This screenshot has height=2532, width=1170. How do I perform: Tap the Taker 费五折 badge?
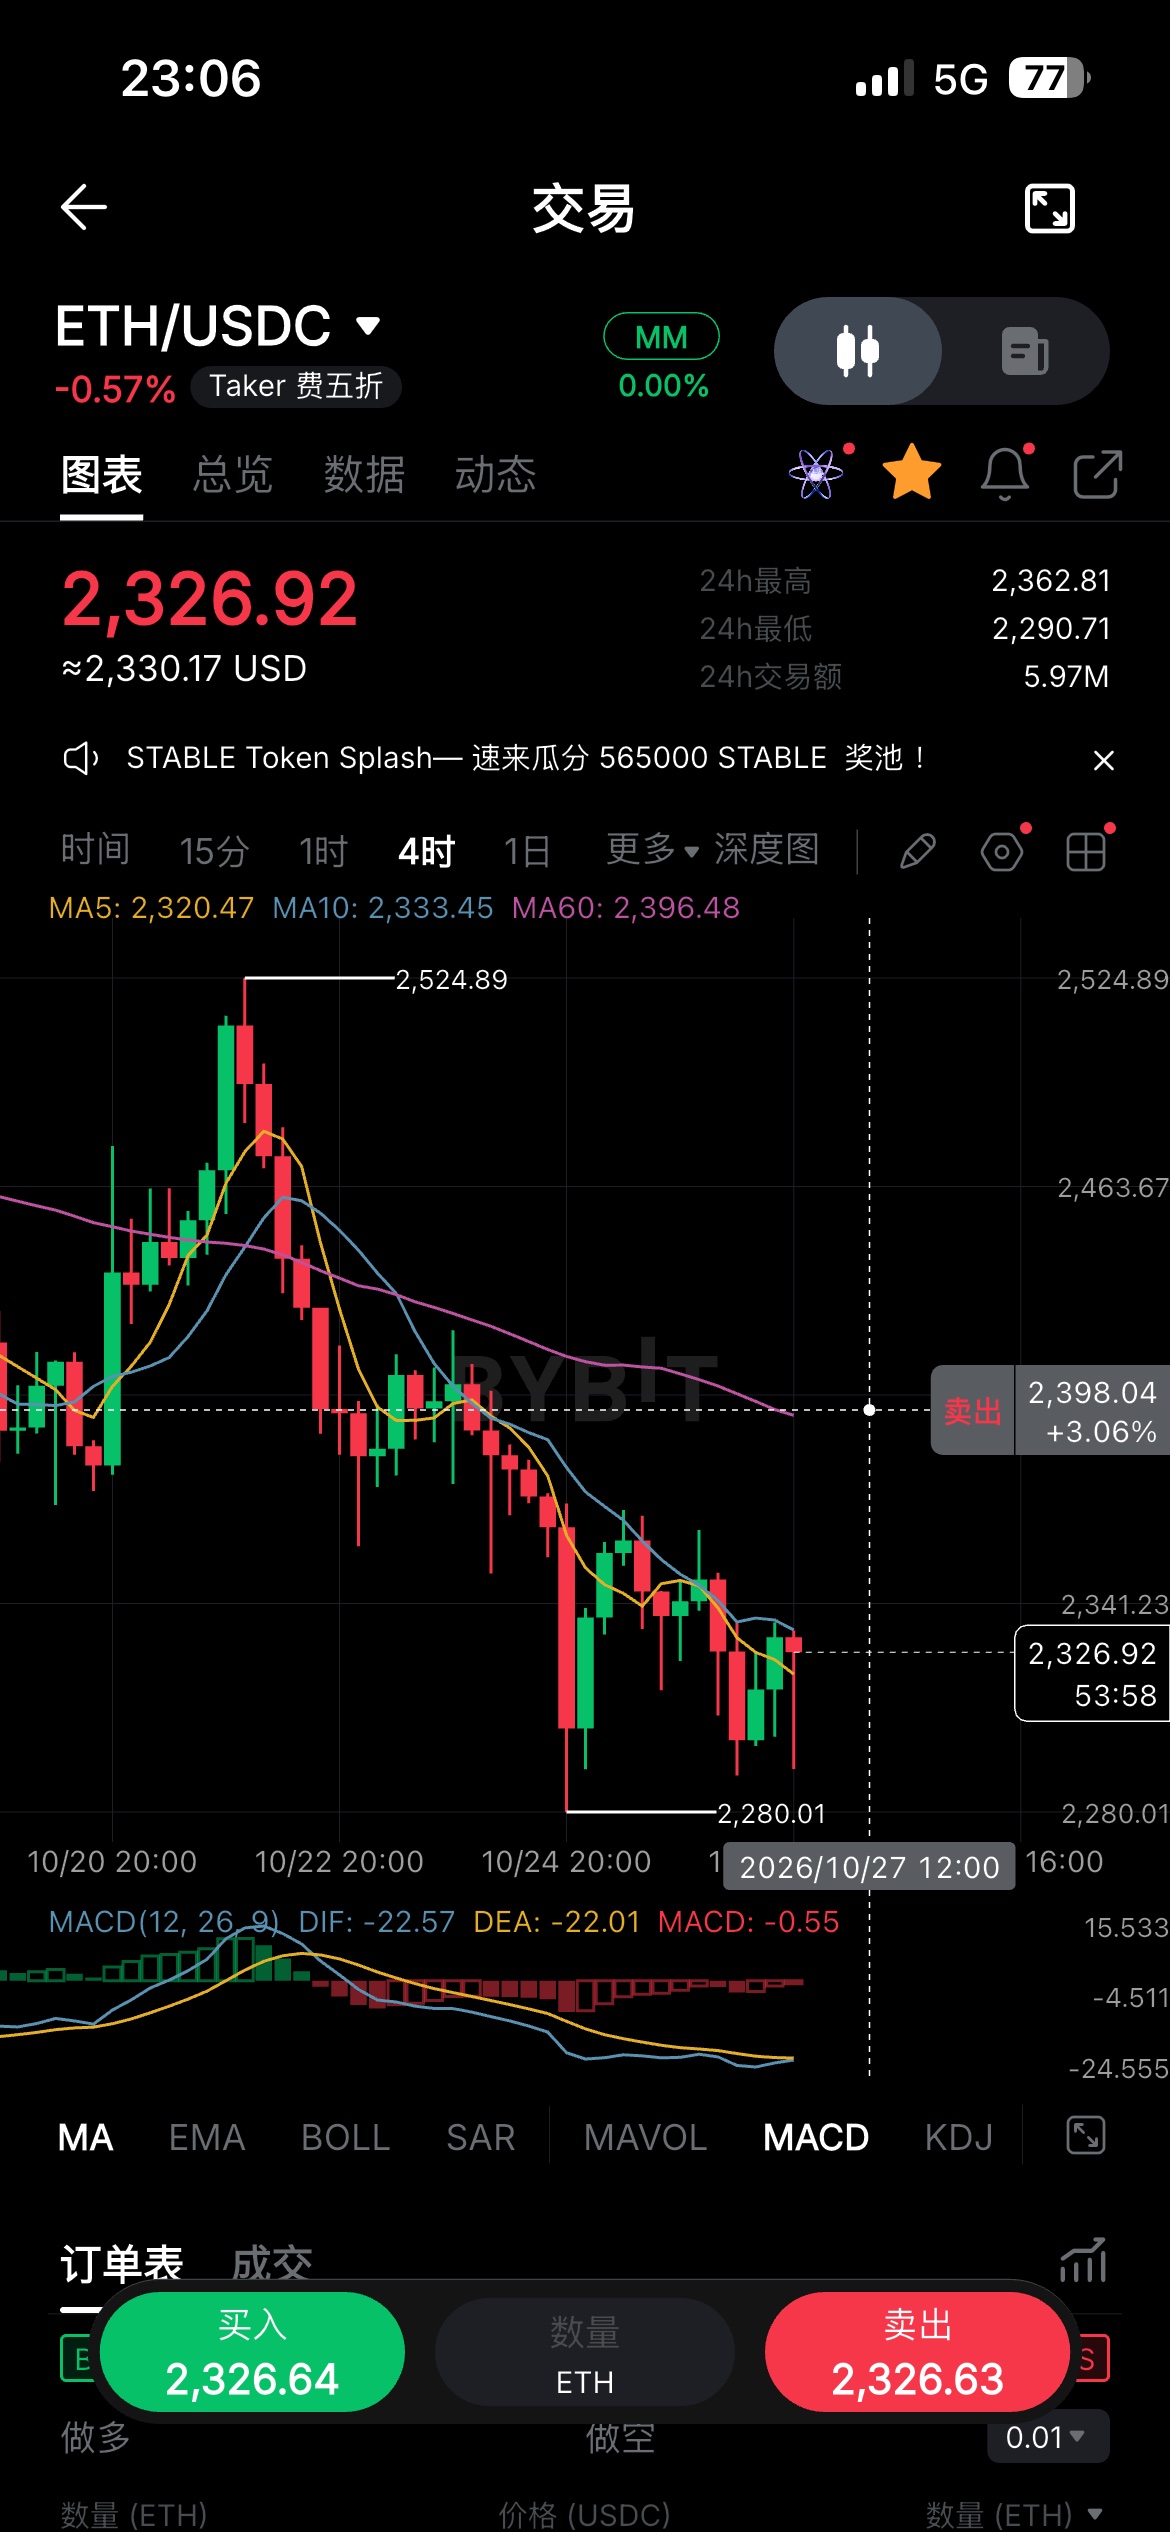(296, 386)
